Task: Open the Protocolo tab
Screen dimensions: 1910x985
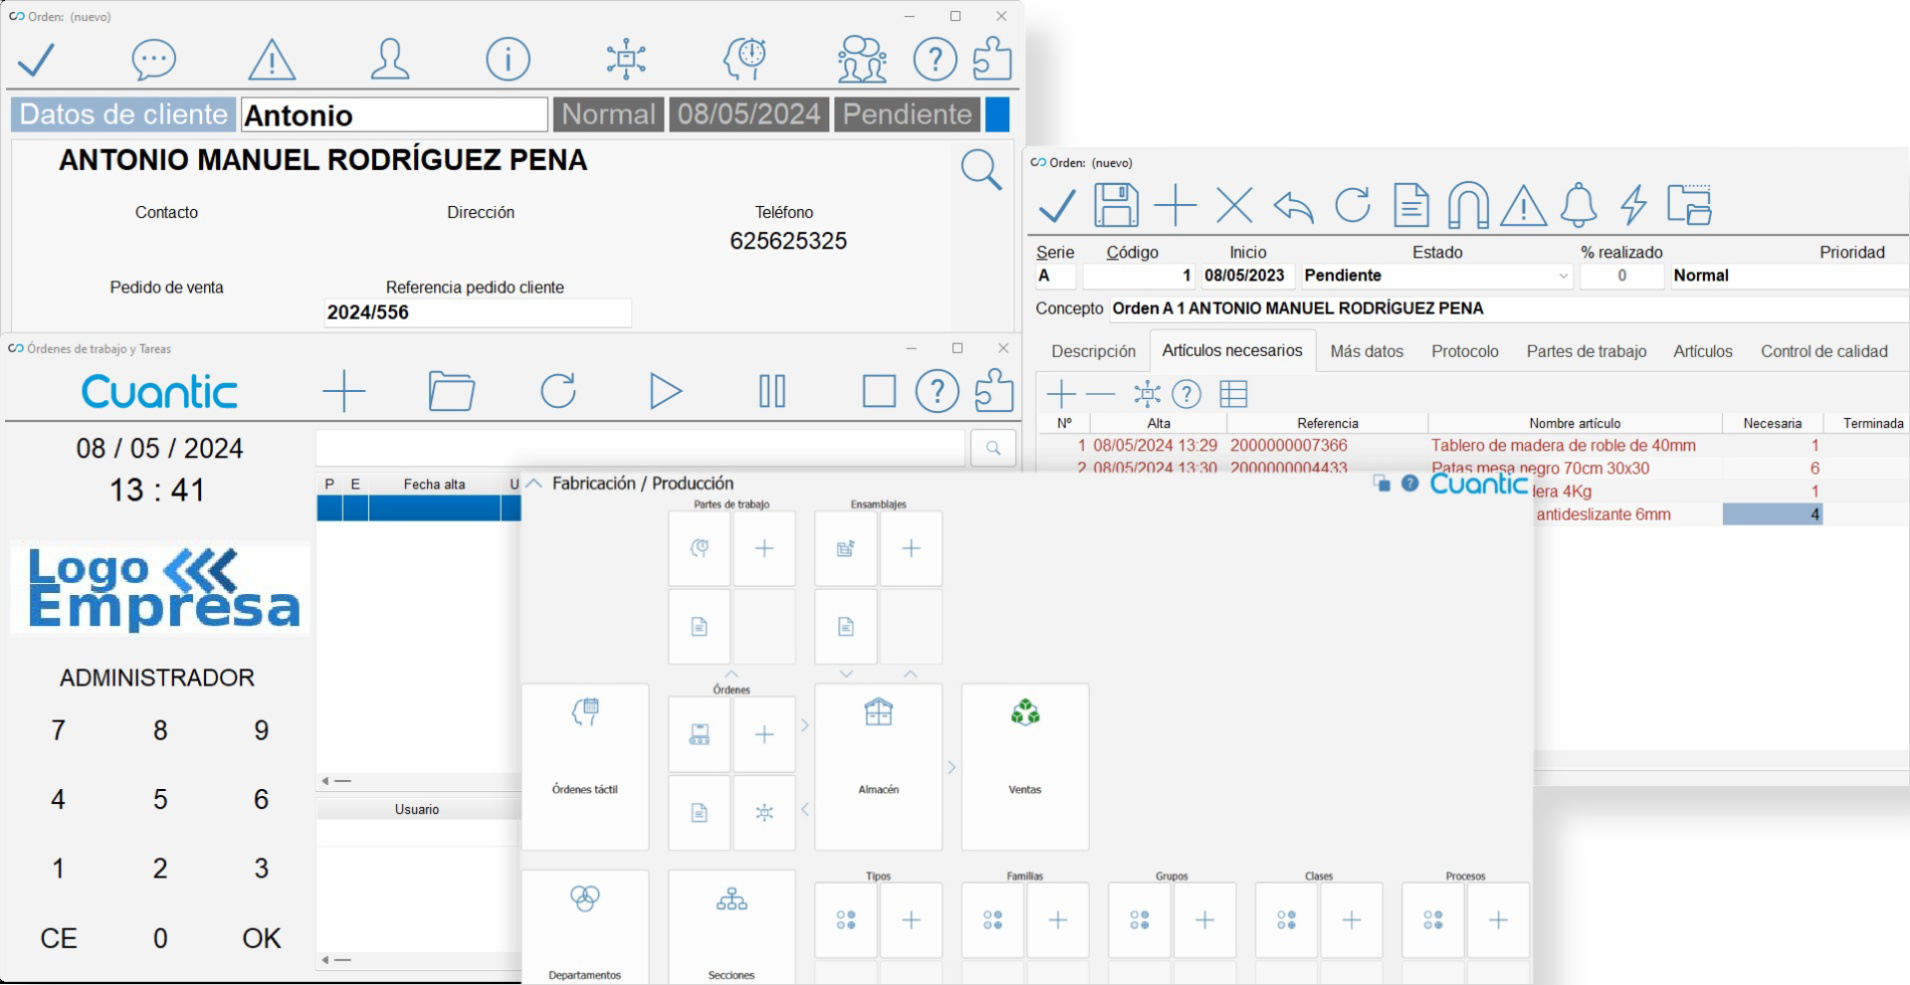Action: click(x=1465, y=351)
